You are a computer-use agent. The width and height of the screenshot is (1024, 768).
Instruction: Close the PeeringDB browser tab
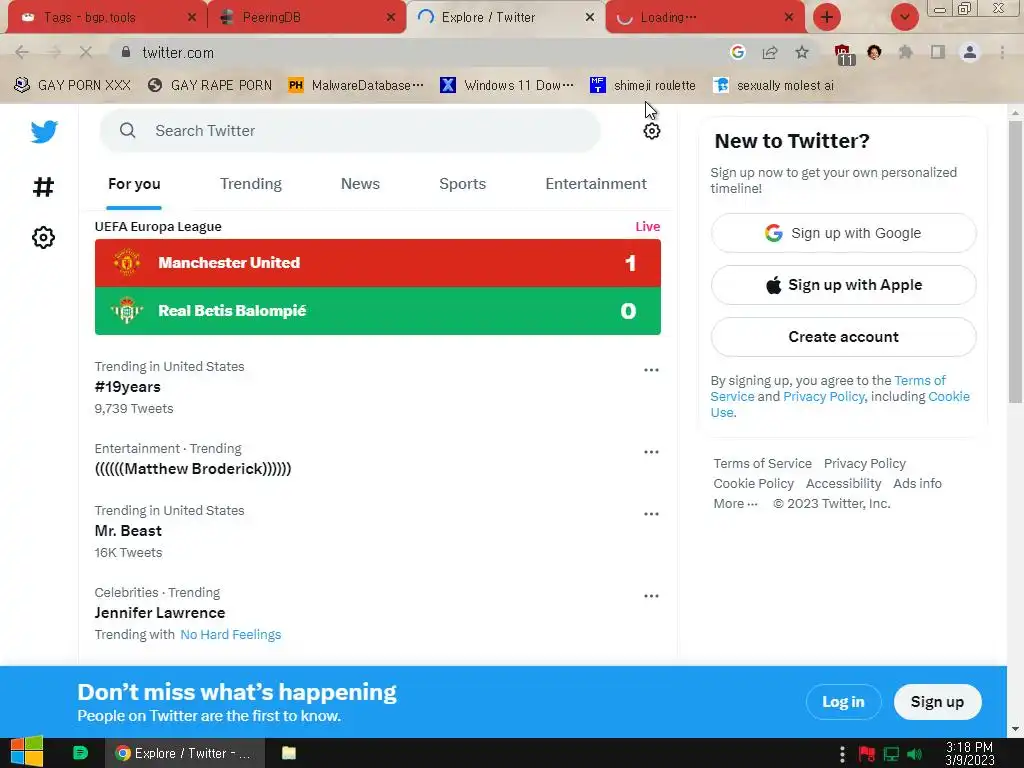391,17
